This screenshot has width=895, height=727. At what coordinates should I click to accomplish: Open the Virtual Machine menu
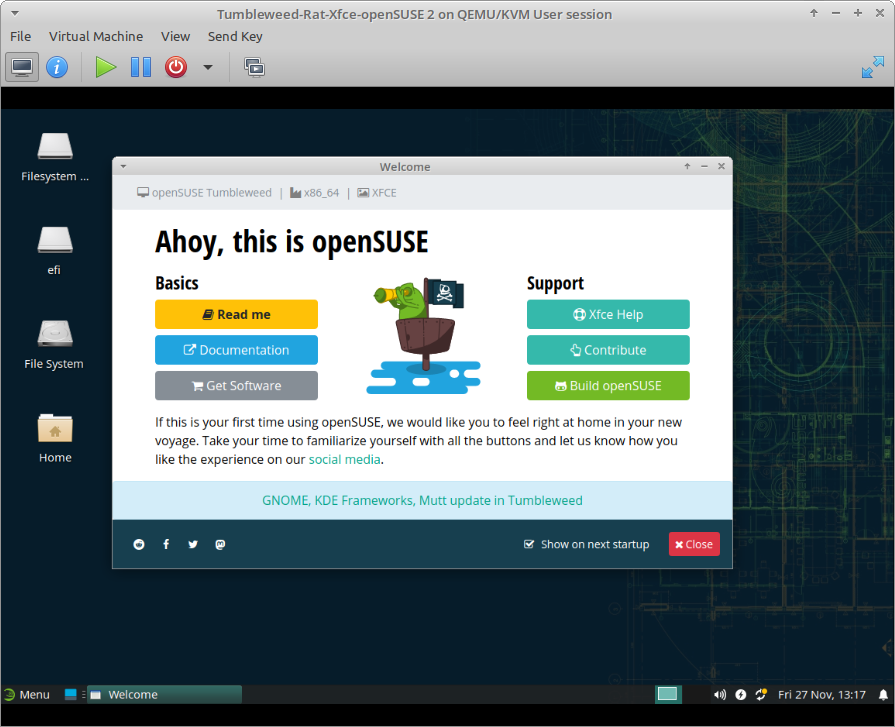[96, 36]
